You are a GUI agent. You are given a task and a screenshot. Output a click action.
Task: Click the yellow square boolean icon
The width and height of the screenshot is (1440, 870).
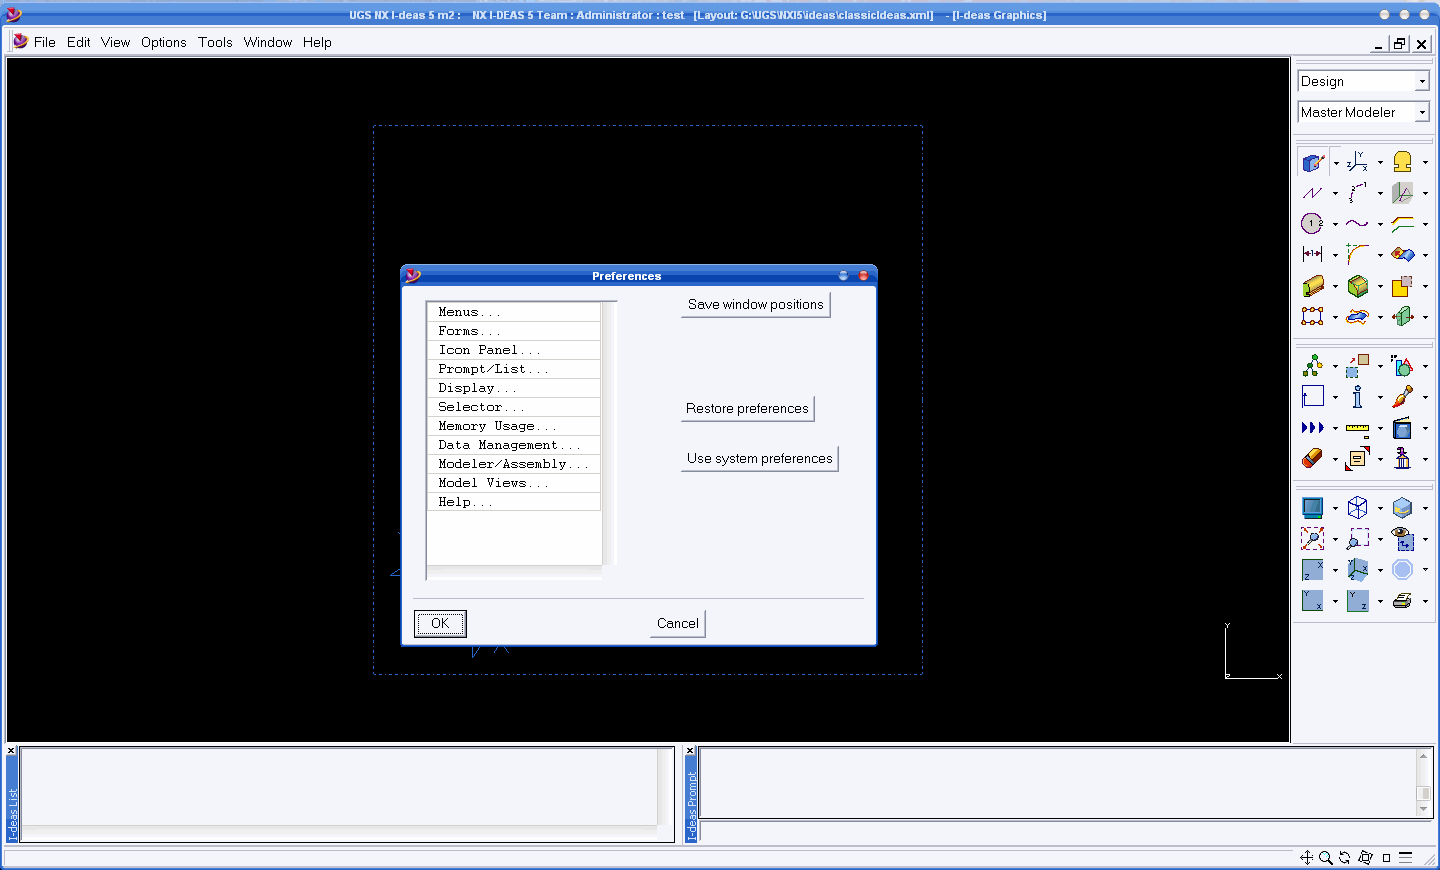click(x=1402, y=286)
